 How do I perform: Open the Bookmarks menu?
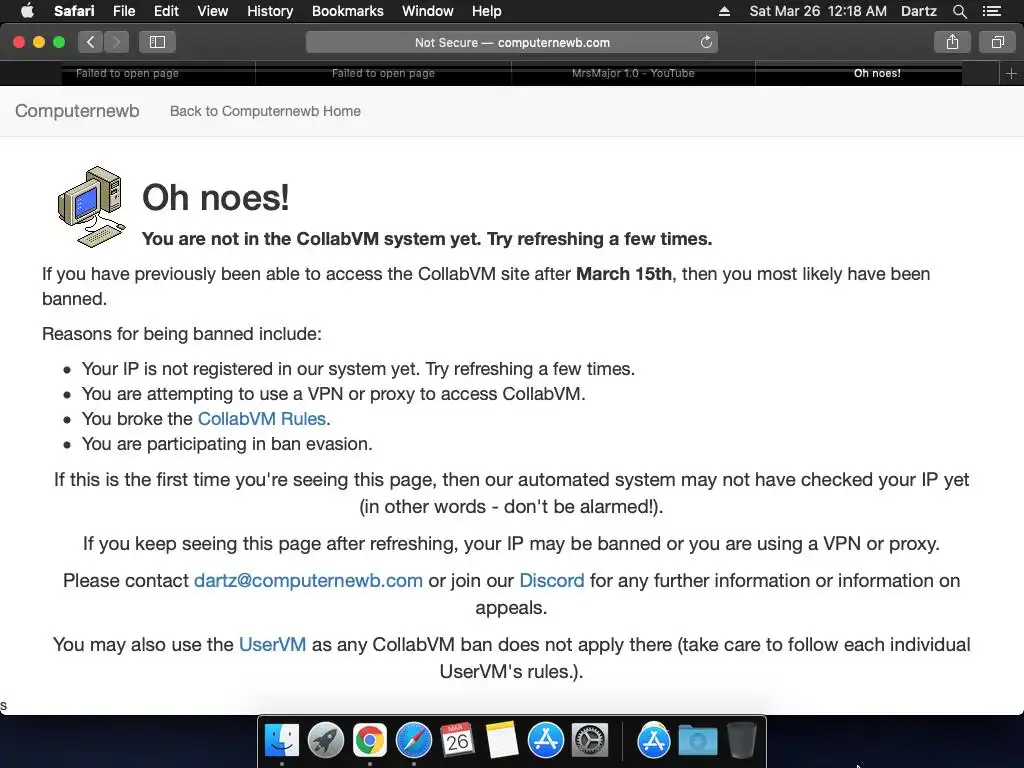pos(347,11)
